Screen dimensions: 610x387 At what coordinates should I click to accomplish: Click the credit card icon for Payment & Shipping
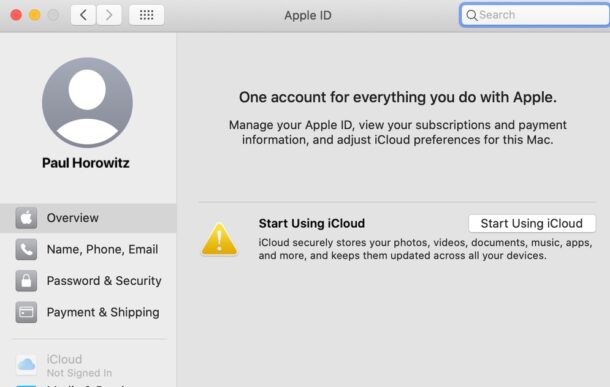26,312
